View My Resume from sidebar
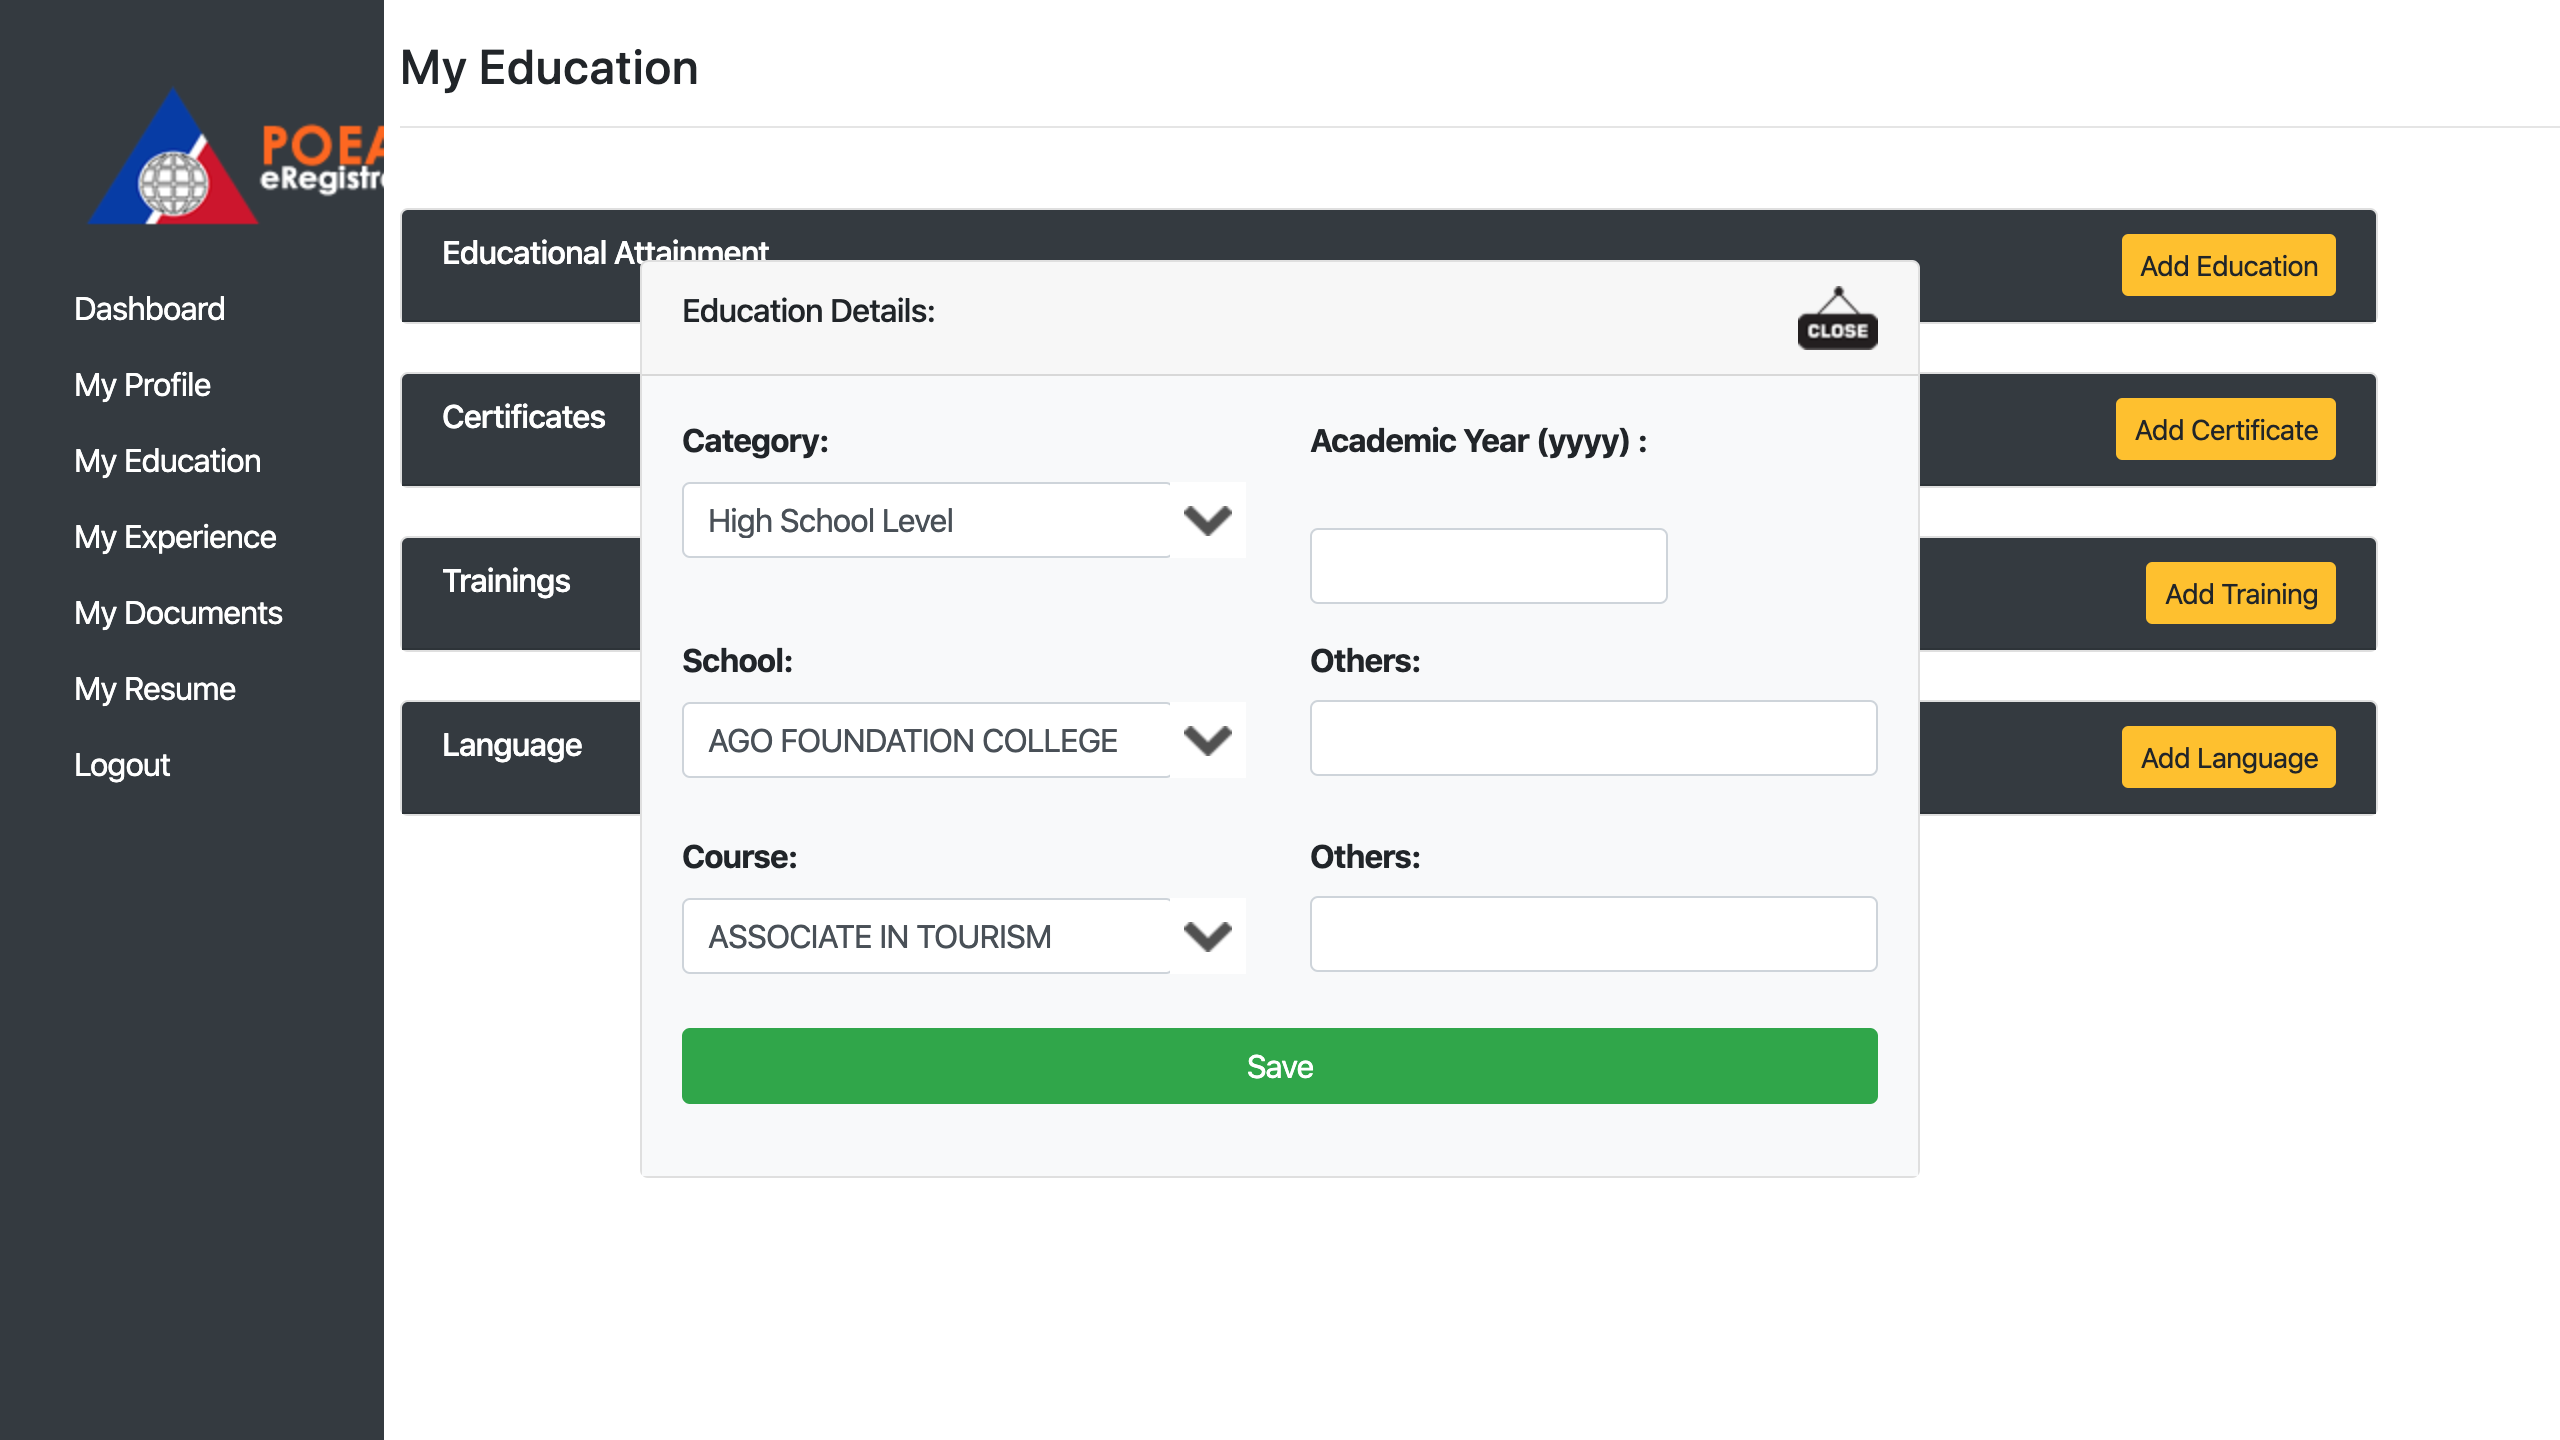This screenshot has width=2560, height=1440. [x=155, y=689]
